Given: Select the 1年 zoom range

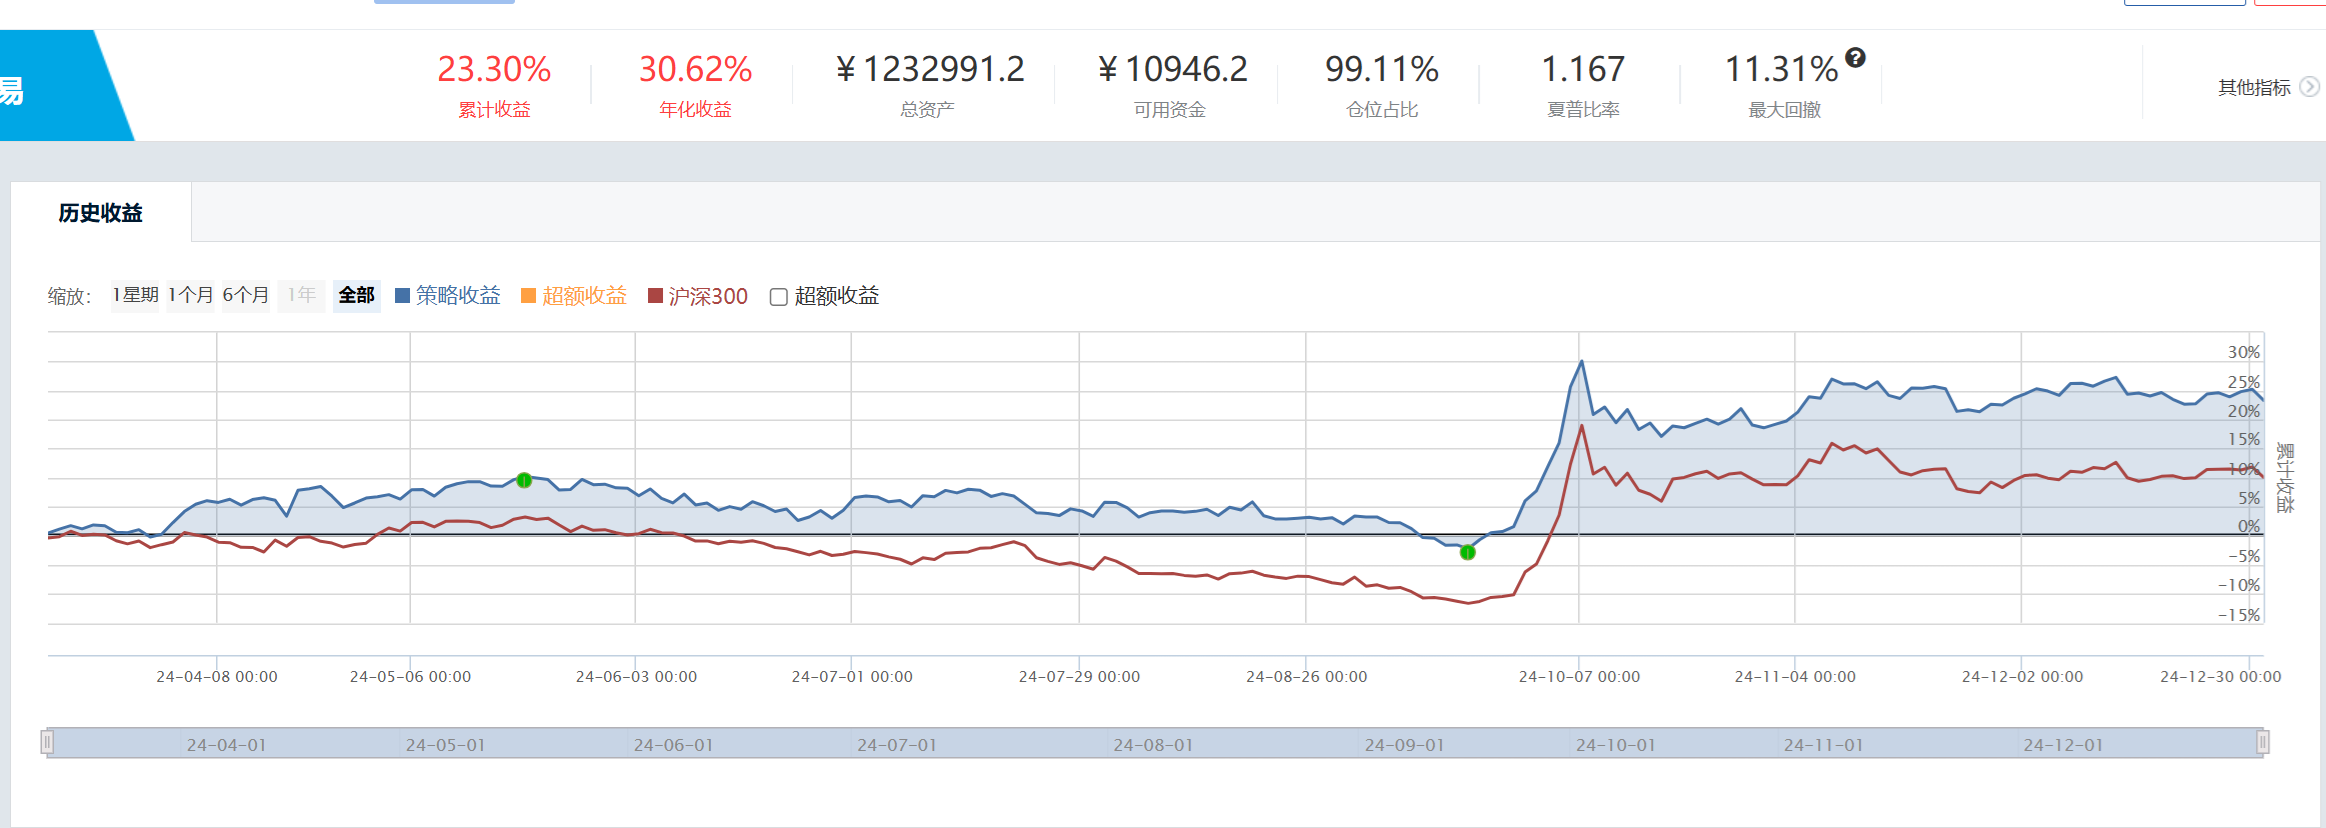Looking at the screenshot, I should (x=301, y=295).
